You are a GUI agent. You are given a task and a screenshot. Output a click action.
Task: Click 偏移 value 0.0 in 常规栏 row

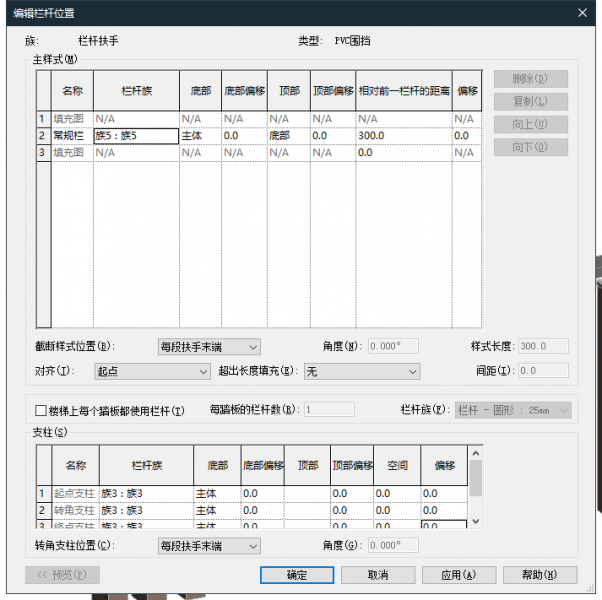(467, 136)
